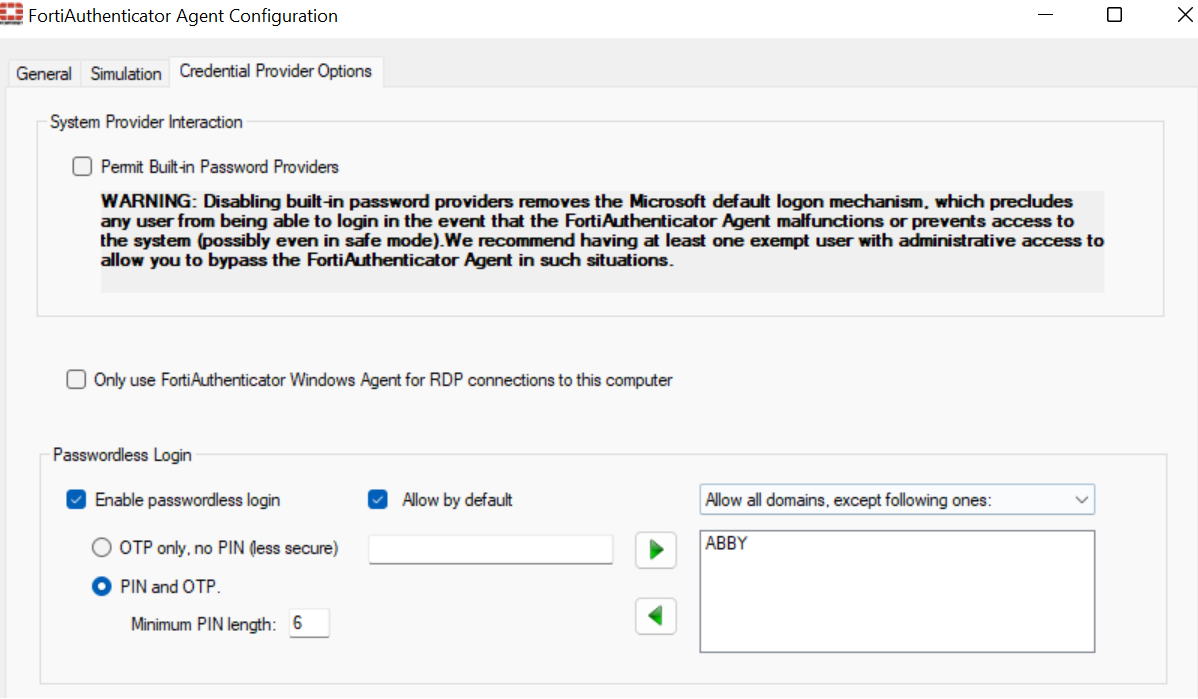
Task: Uncheck Allow by default
Action: point(378,499)
